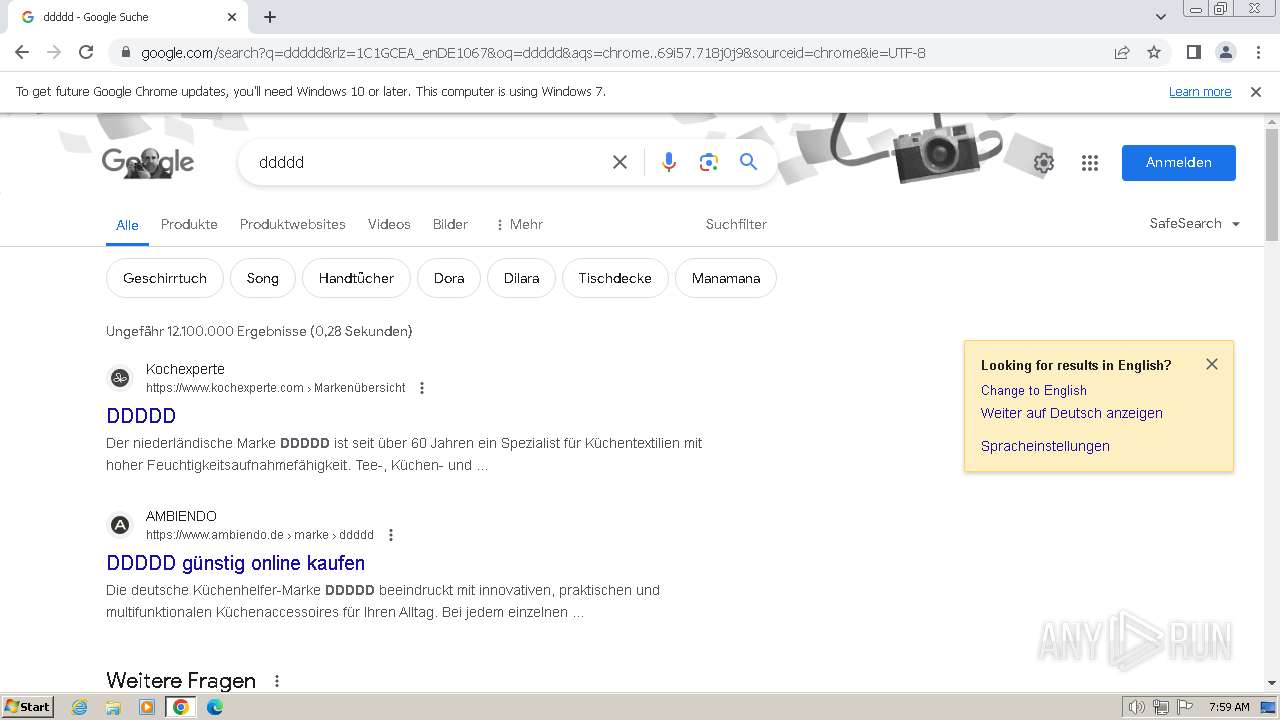This screenshot has width=1280, height=720.
Task: Open a new browser tab
Action: pyautogui.click(x=270, y=17)
